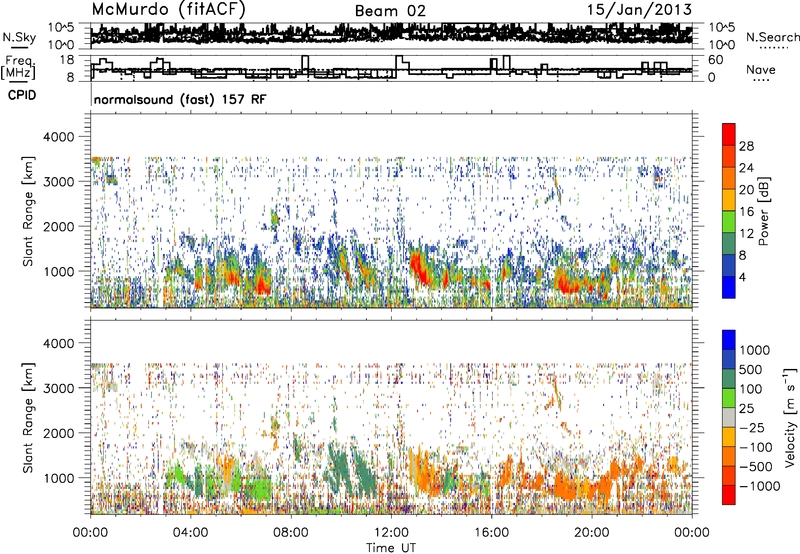Select the Beam 02 label

tap(390, 11)
